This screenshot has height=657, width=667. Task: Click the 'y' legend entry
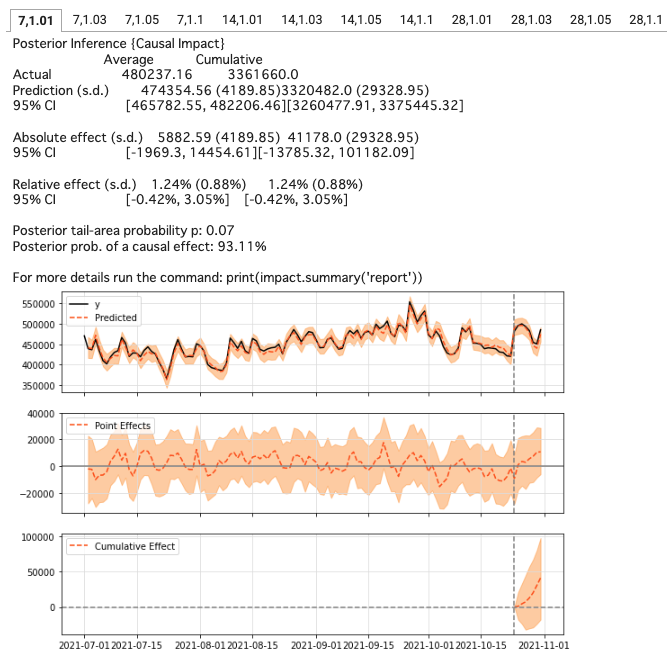tap(85, 304)
